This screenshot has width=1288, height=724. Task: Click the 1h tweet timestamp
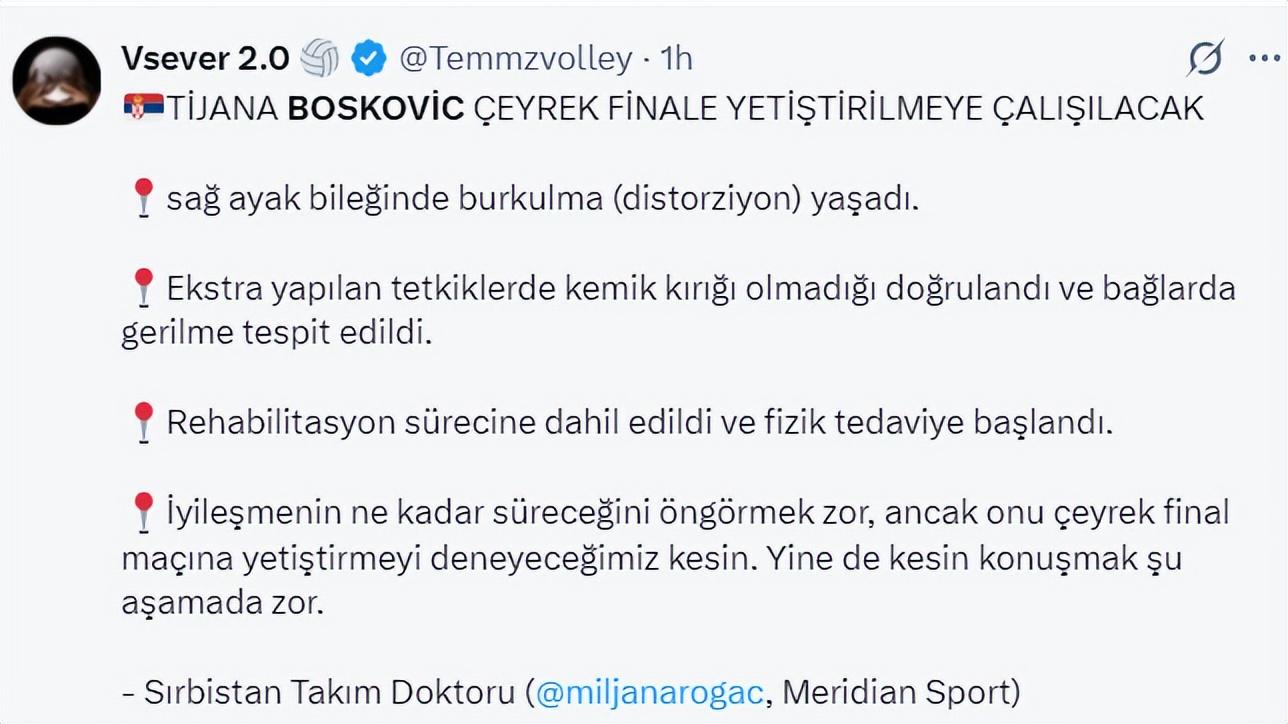tap(676, 59)
